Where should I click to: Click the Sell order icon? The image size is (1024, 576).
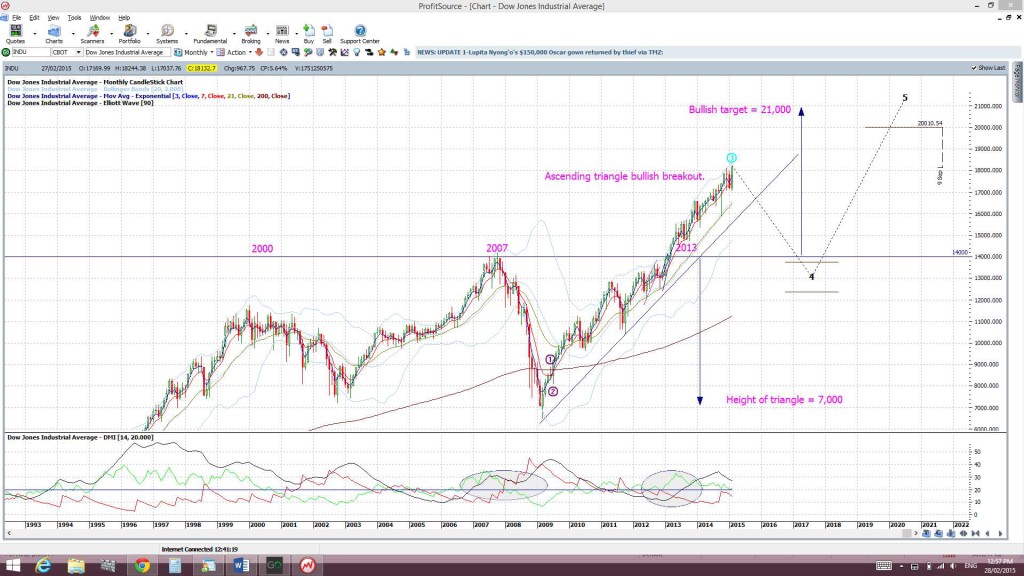(327, 34)
